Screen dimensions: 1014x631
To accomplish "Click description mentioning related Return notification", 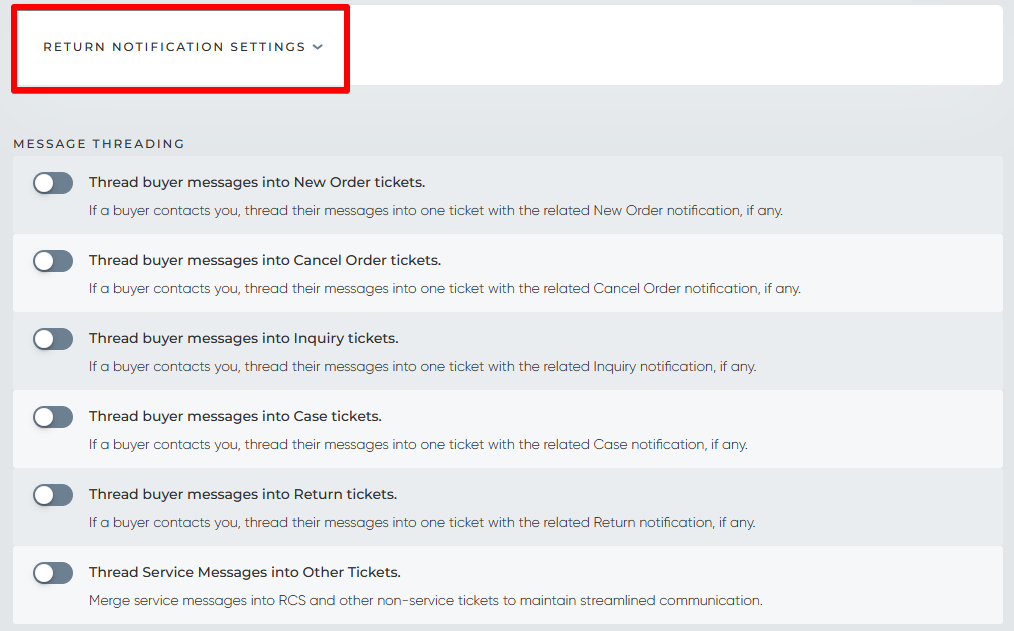I will coord(422,522).
